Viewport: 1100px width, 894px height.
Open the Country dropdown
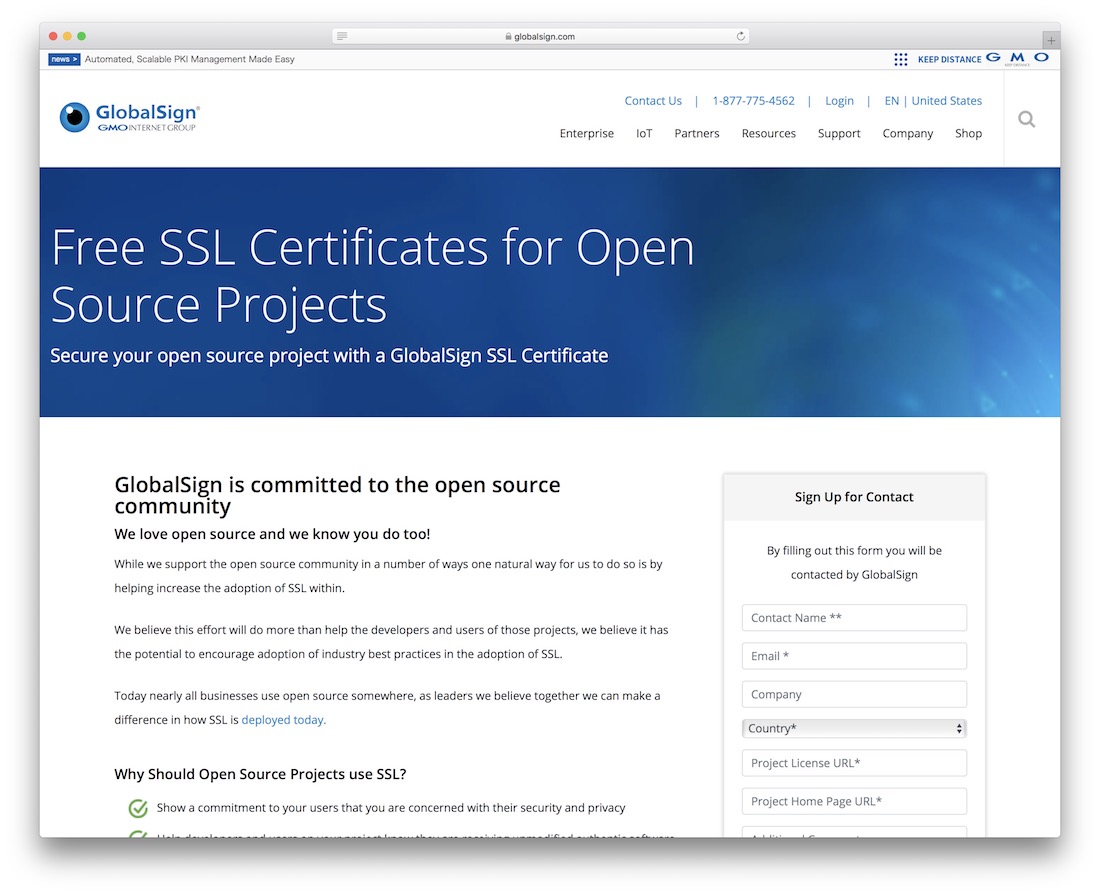click(x=854, y=728)
